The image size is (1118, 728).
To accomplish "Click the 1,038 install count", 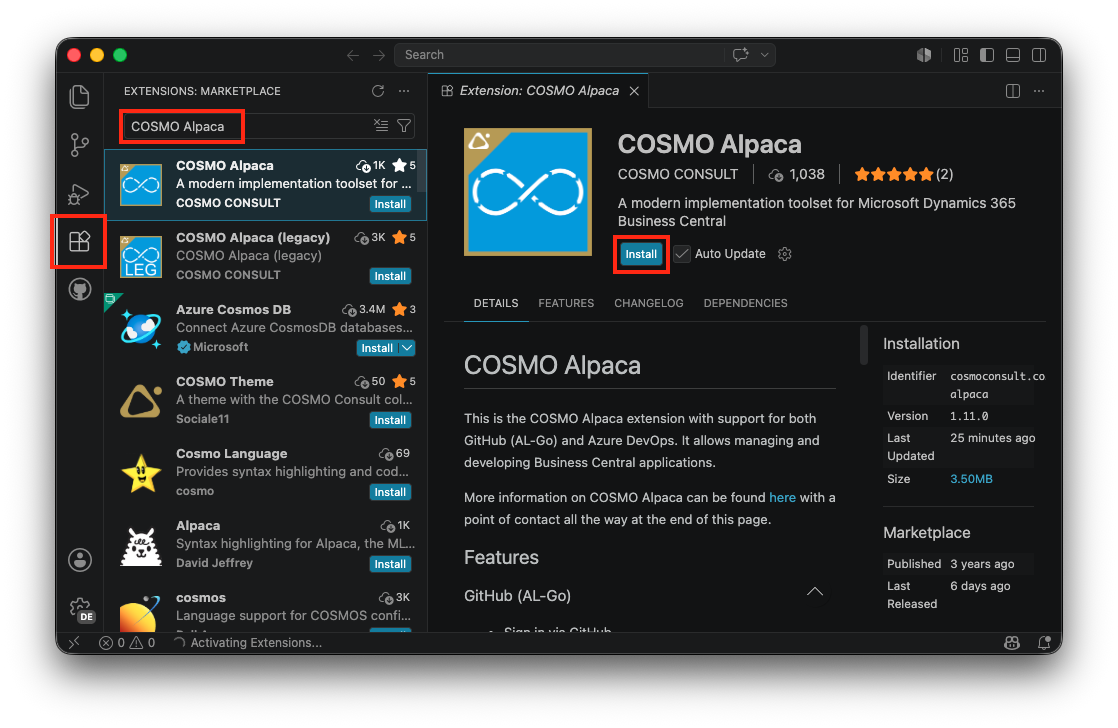I will pos(796,174).
